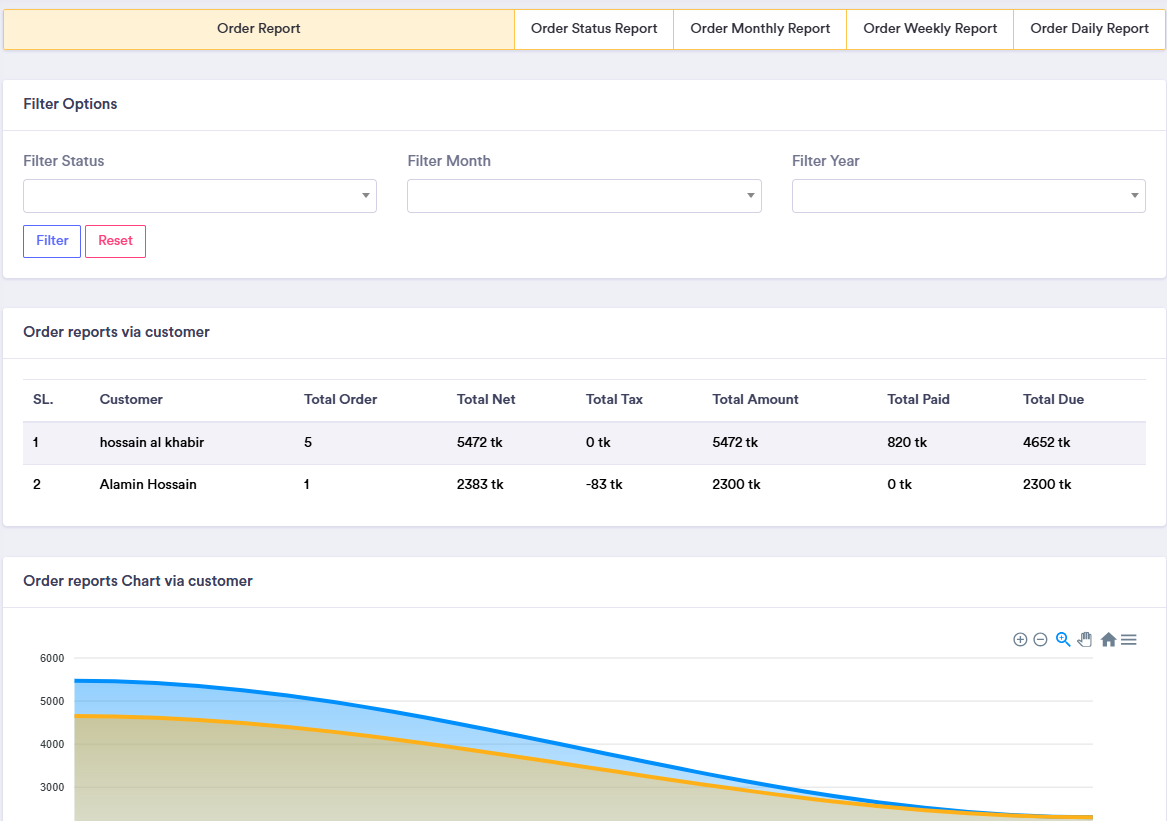The height and width of the screenshot is (821, 1167).
Task: Open the chart hamburger menu
Action: coord(1129,639)
